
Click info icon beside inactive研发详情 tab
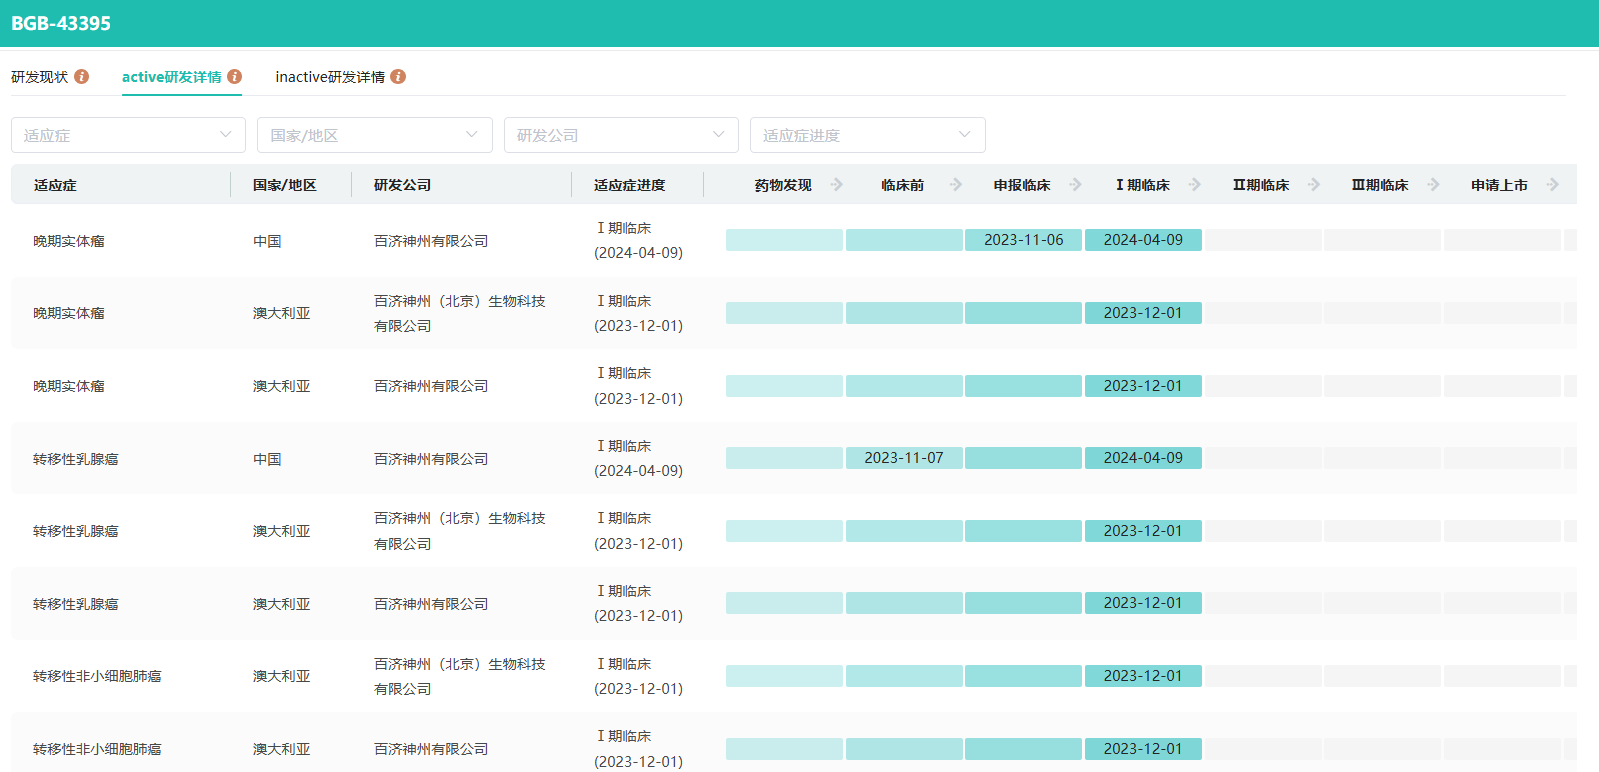coord(398,77)
